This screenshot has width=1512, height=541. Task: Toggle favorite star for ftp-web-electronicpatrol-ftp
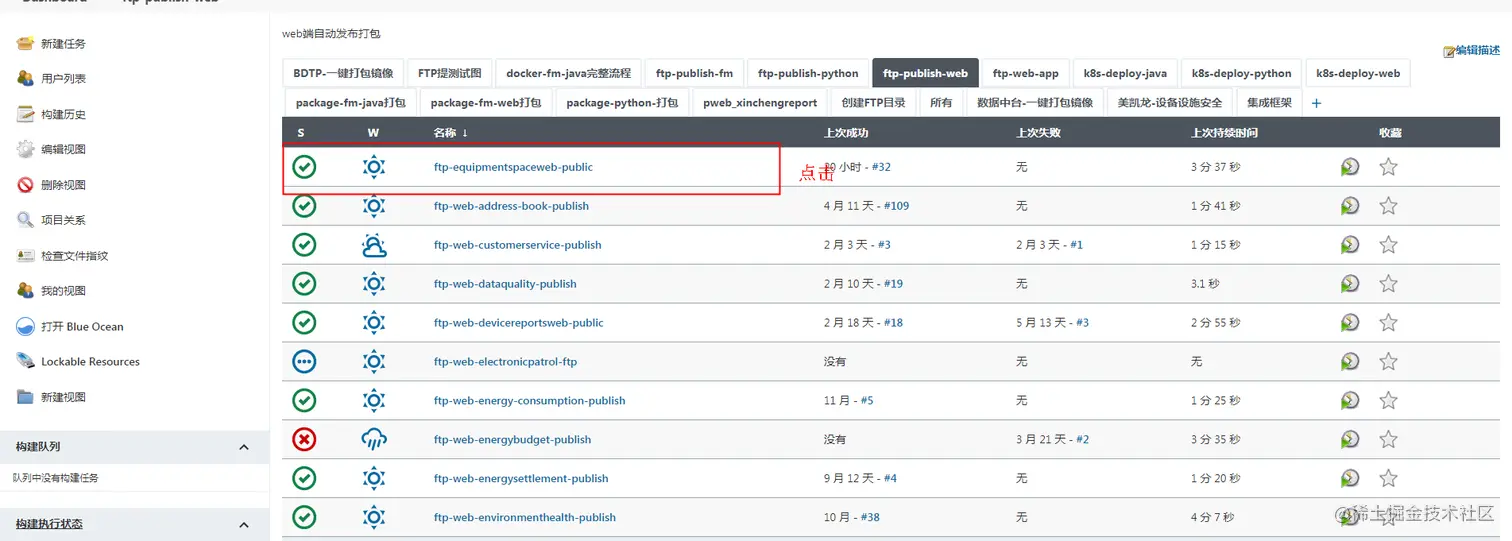coord(1388,362)
